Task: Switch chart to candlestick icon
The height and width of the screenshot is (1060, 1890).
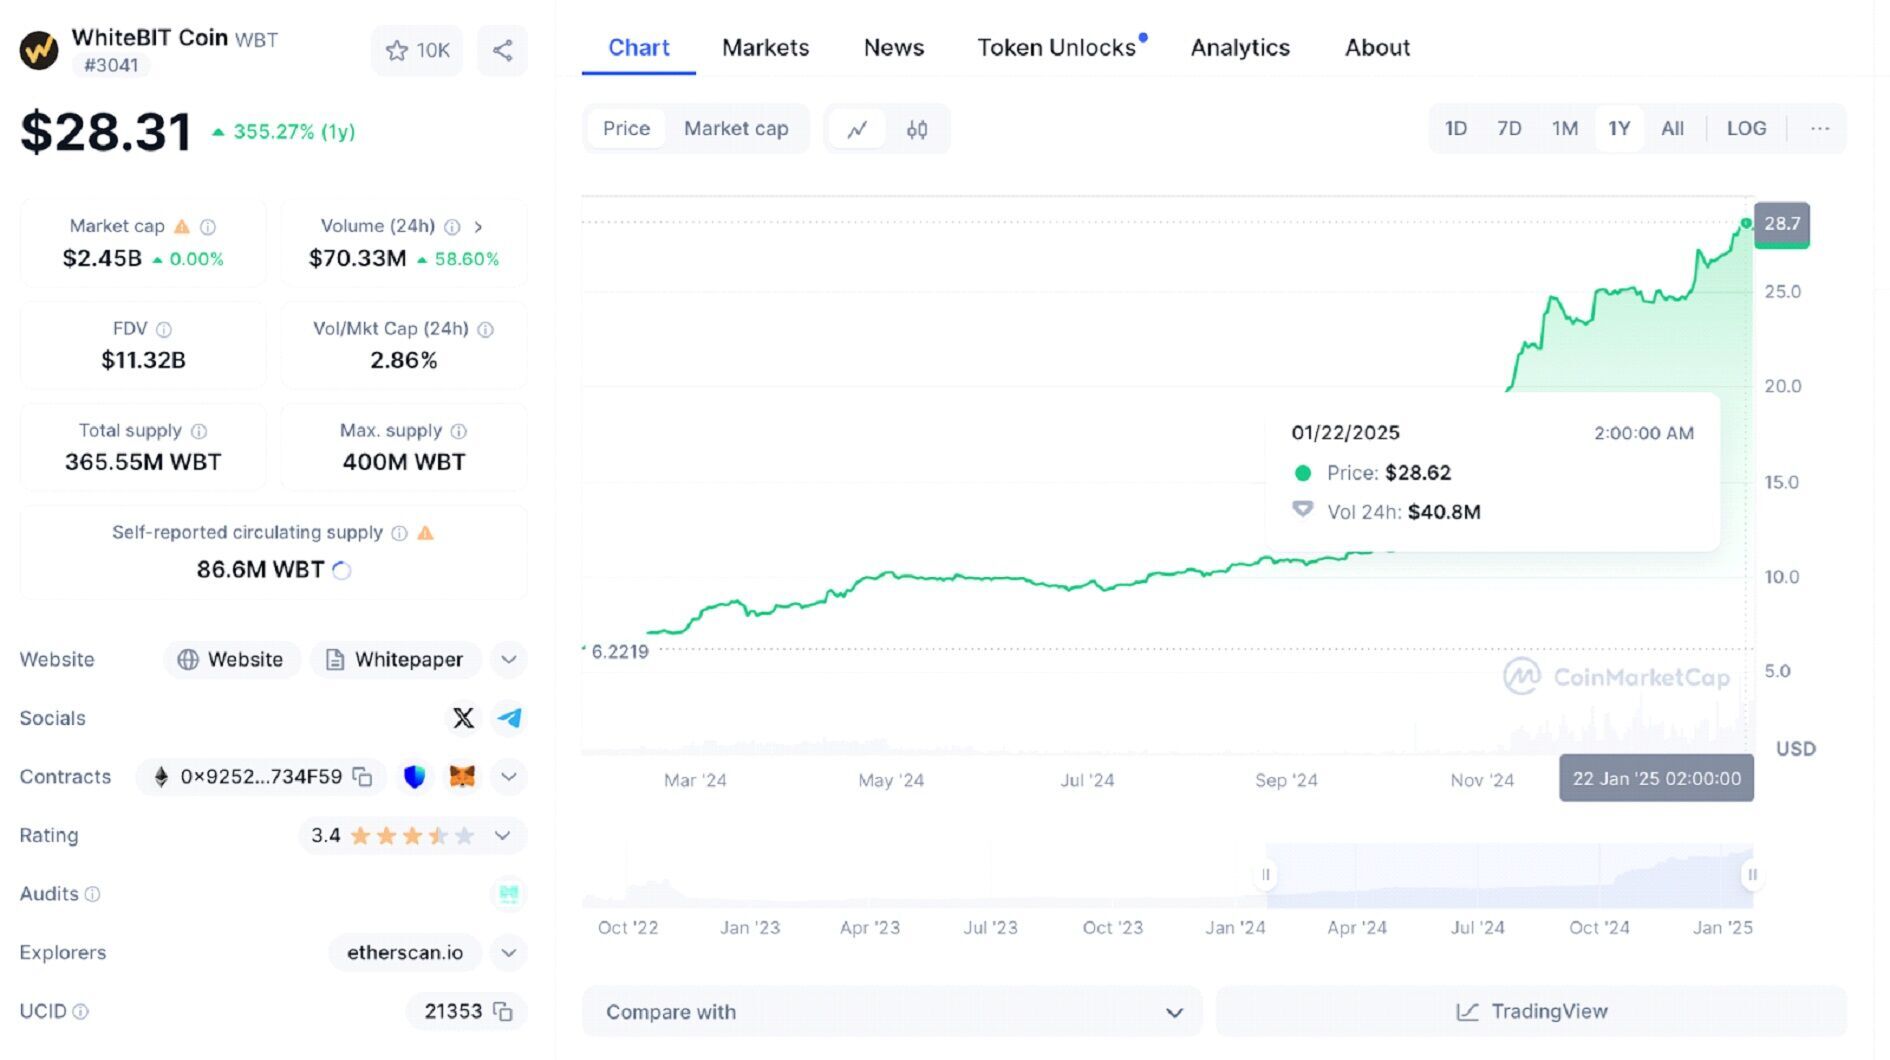Action: (917, 129)
